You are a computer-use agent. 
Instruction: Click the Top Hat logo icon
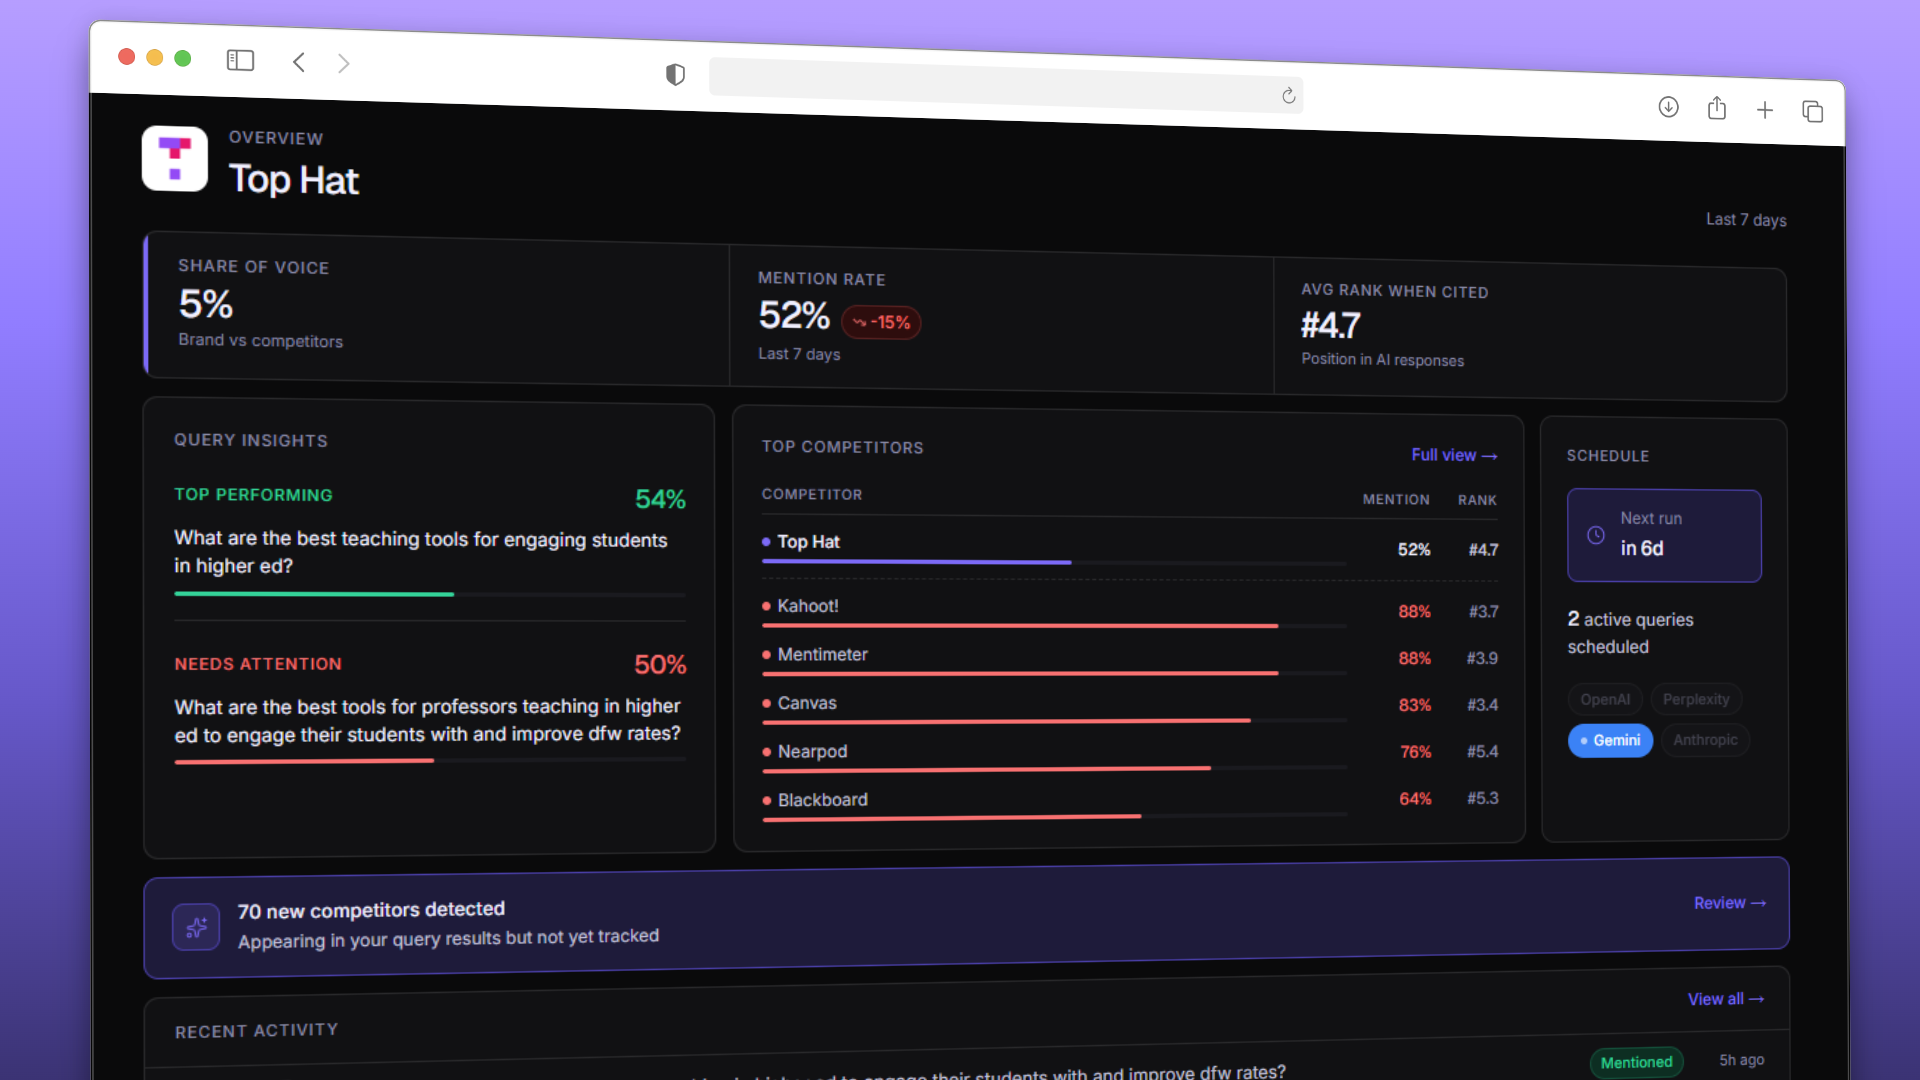175,159
